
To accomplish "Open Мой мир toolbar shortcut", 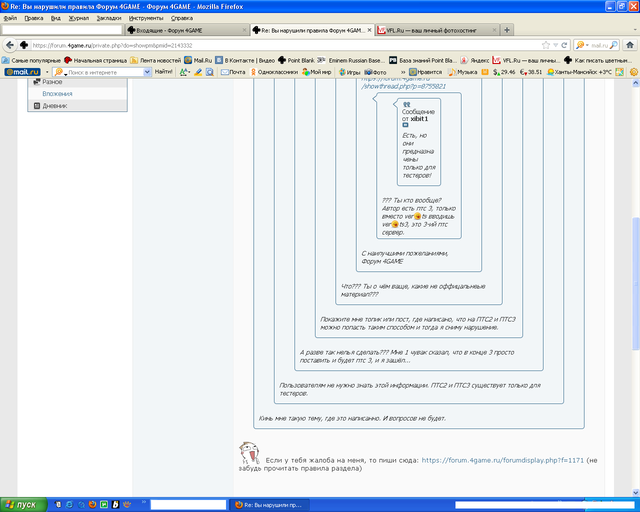I will click(x=319, y=72).
